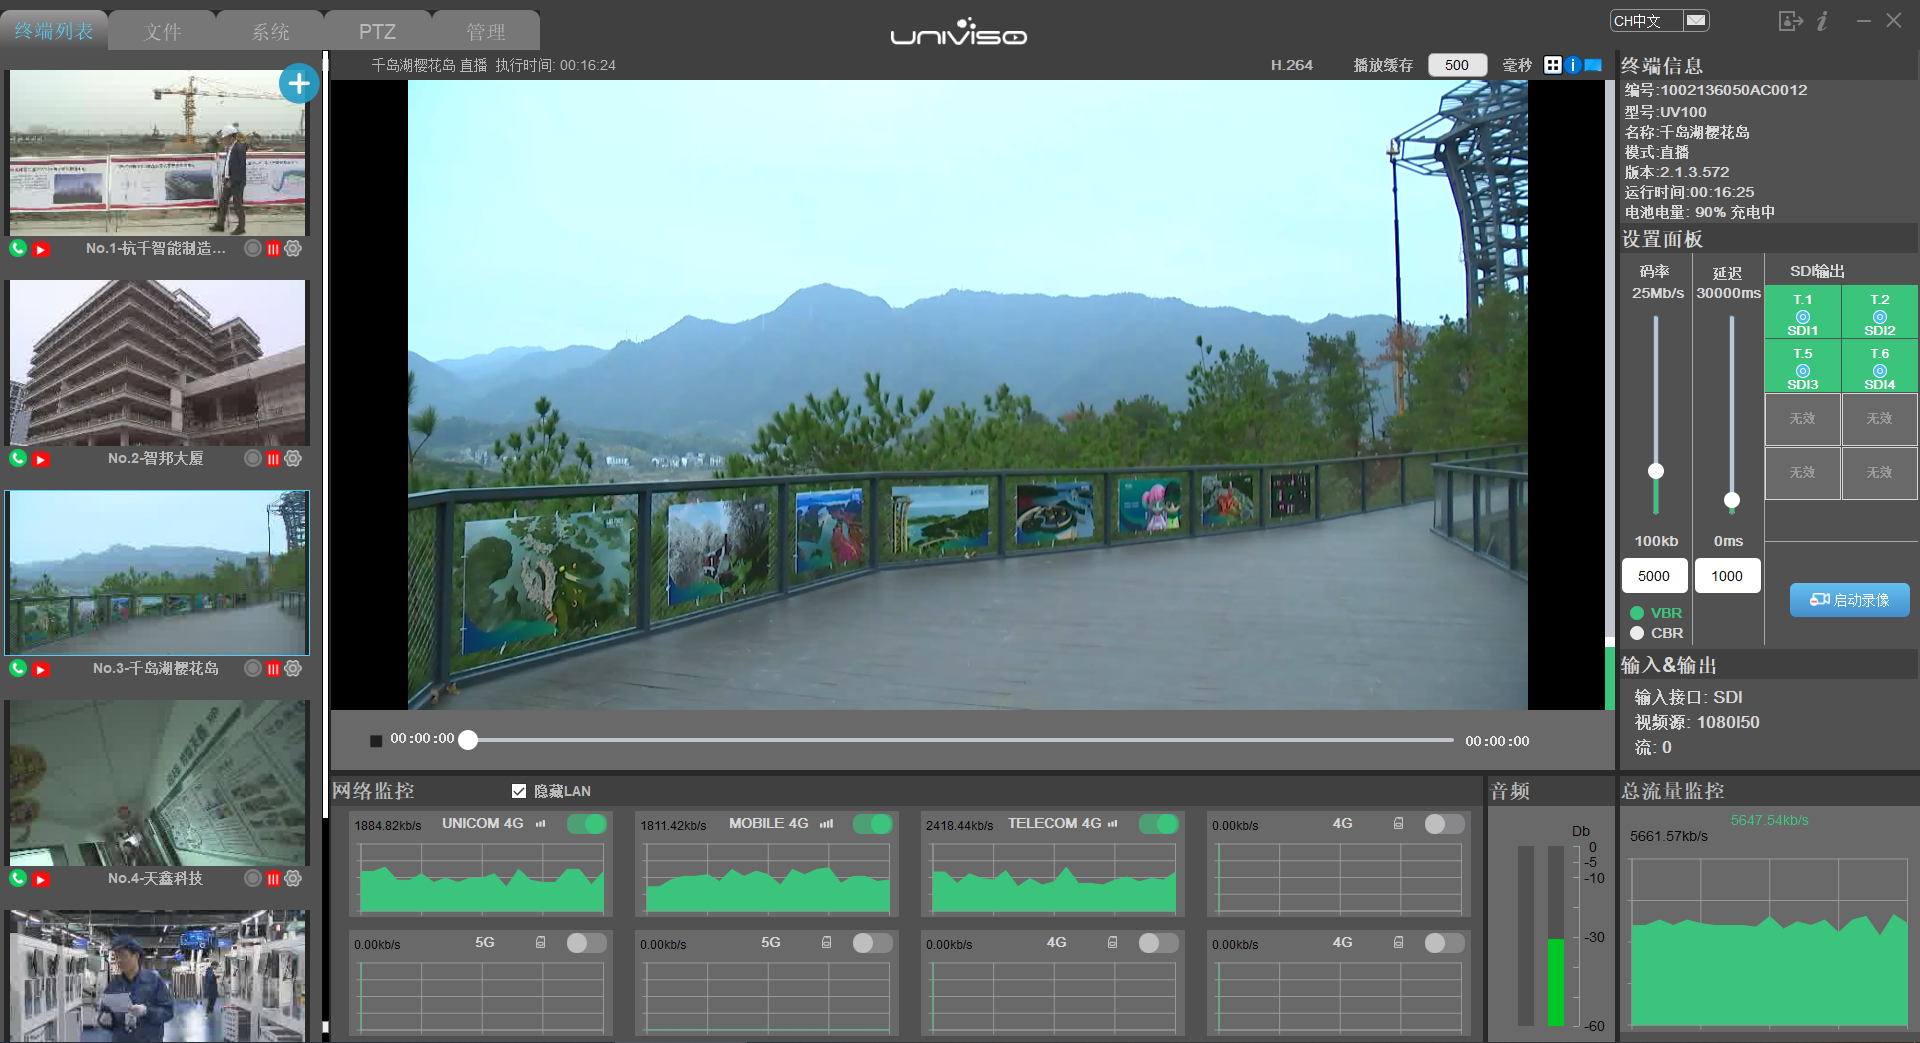Image resolution: width=1920 pixels, height=1043 pixels.
Task: Open the PTZ tab
Action: coord(378,31)
